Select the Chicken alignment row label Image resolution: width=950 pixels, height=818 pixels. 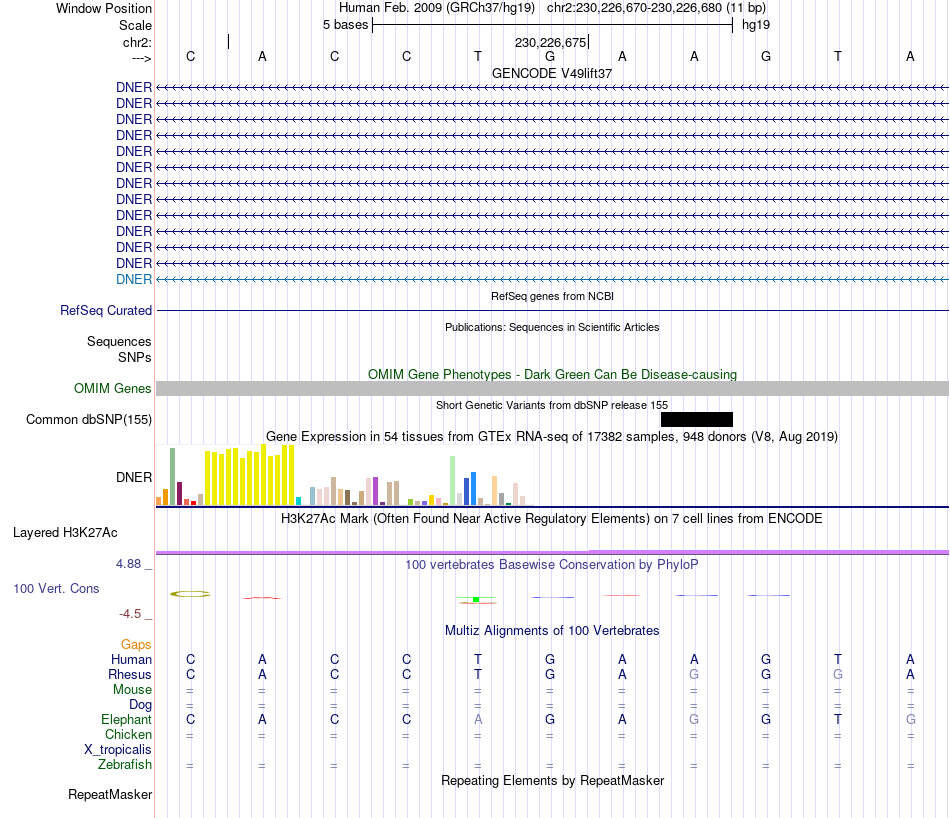[128, 734]
